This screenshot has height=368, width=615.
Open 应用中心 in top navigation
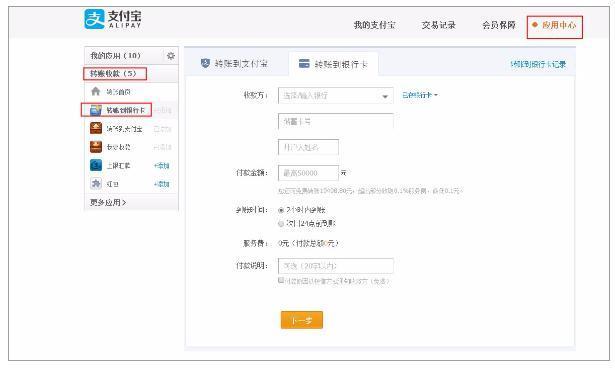point(559,25)
